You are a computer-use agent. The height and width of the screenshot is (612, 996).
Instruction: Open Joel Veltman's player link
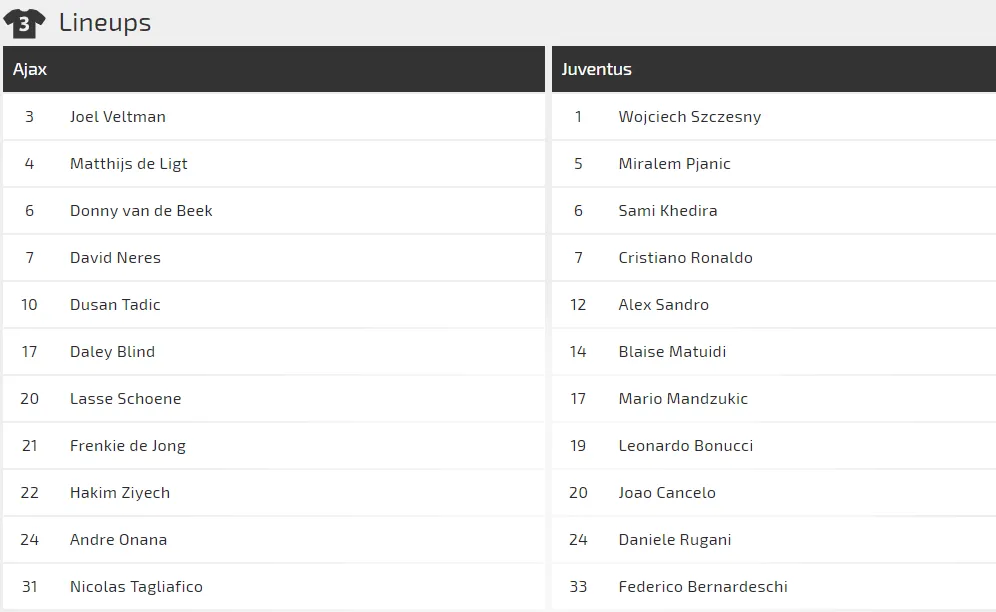tap(118, 117)
